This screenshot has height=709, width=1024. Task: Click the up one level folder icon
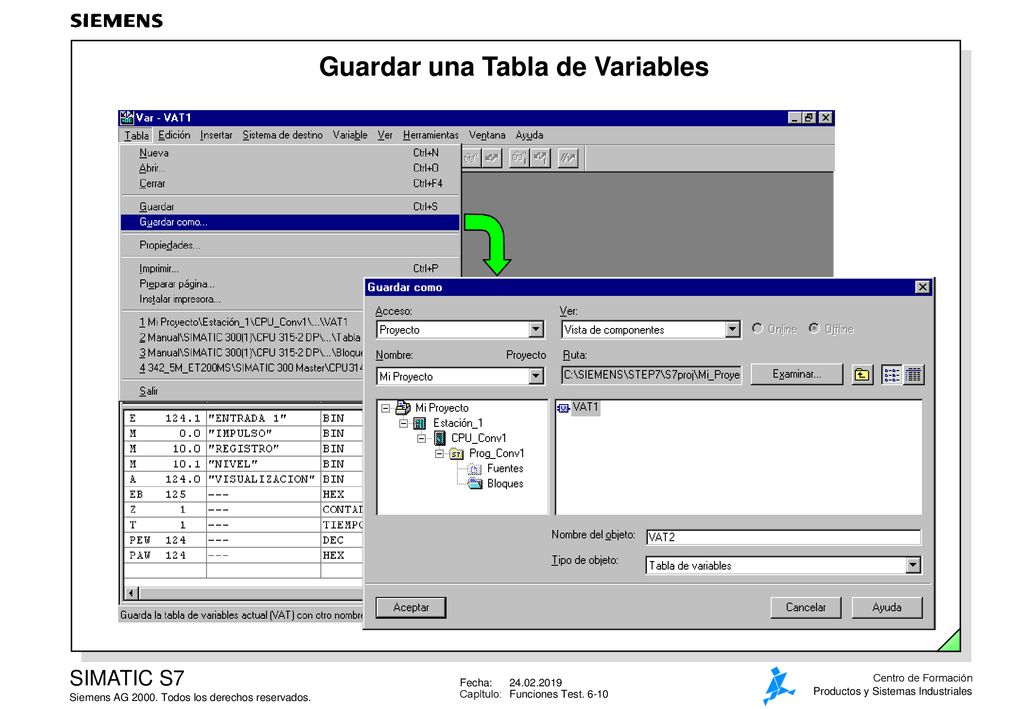tap(862, 375)
